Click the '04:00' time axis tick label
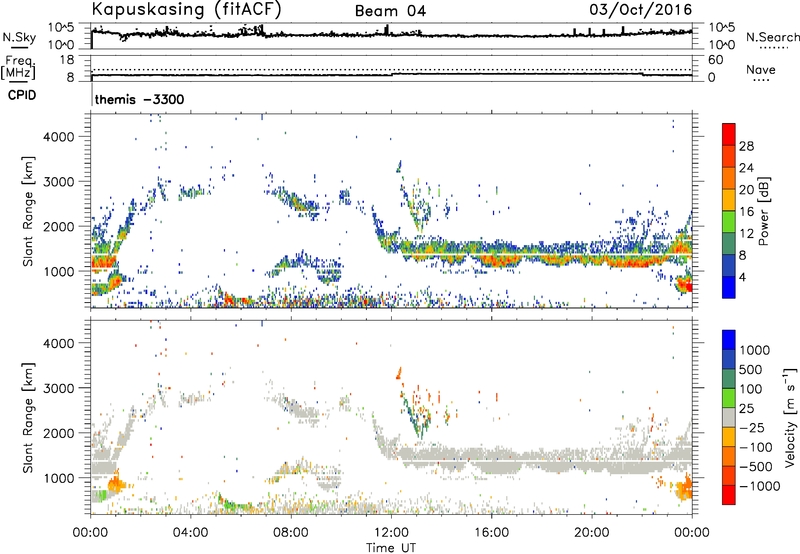Image resolution: width=800 pixels, height=554 pixels. pos(191,533)
